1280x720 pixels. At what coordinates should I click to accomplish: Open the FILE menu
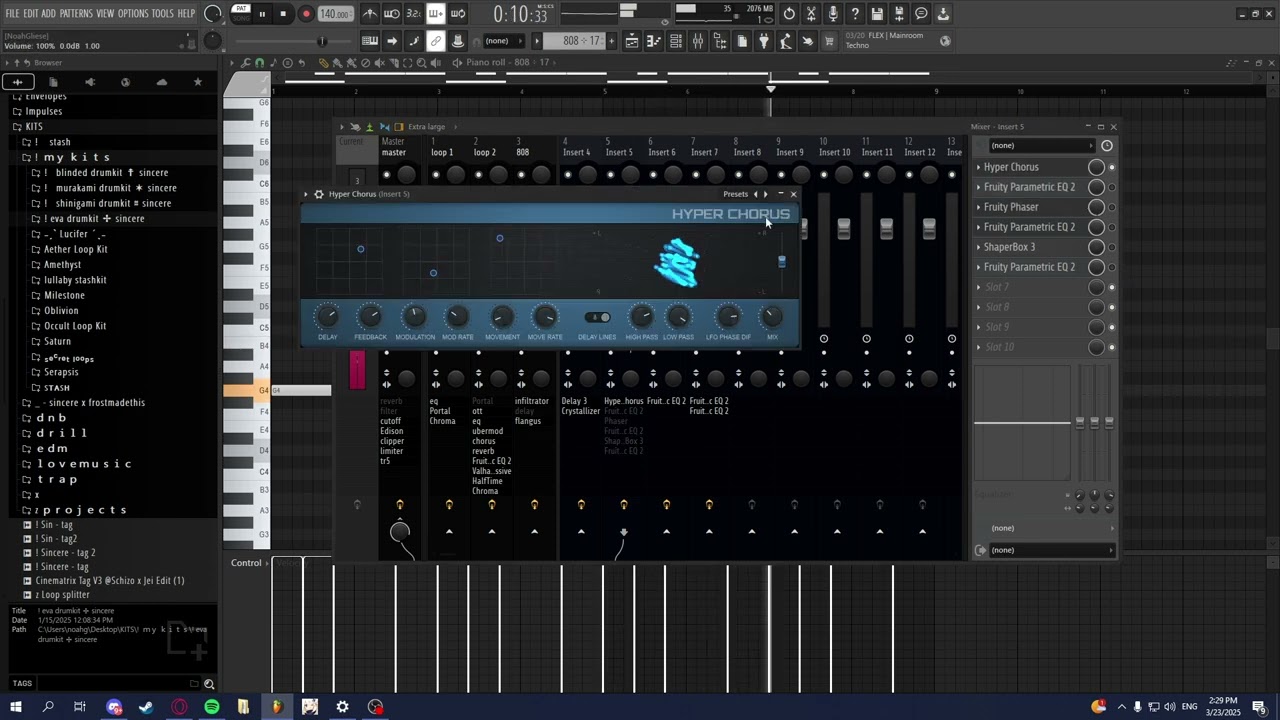[12, 14]
